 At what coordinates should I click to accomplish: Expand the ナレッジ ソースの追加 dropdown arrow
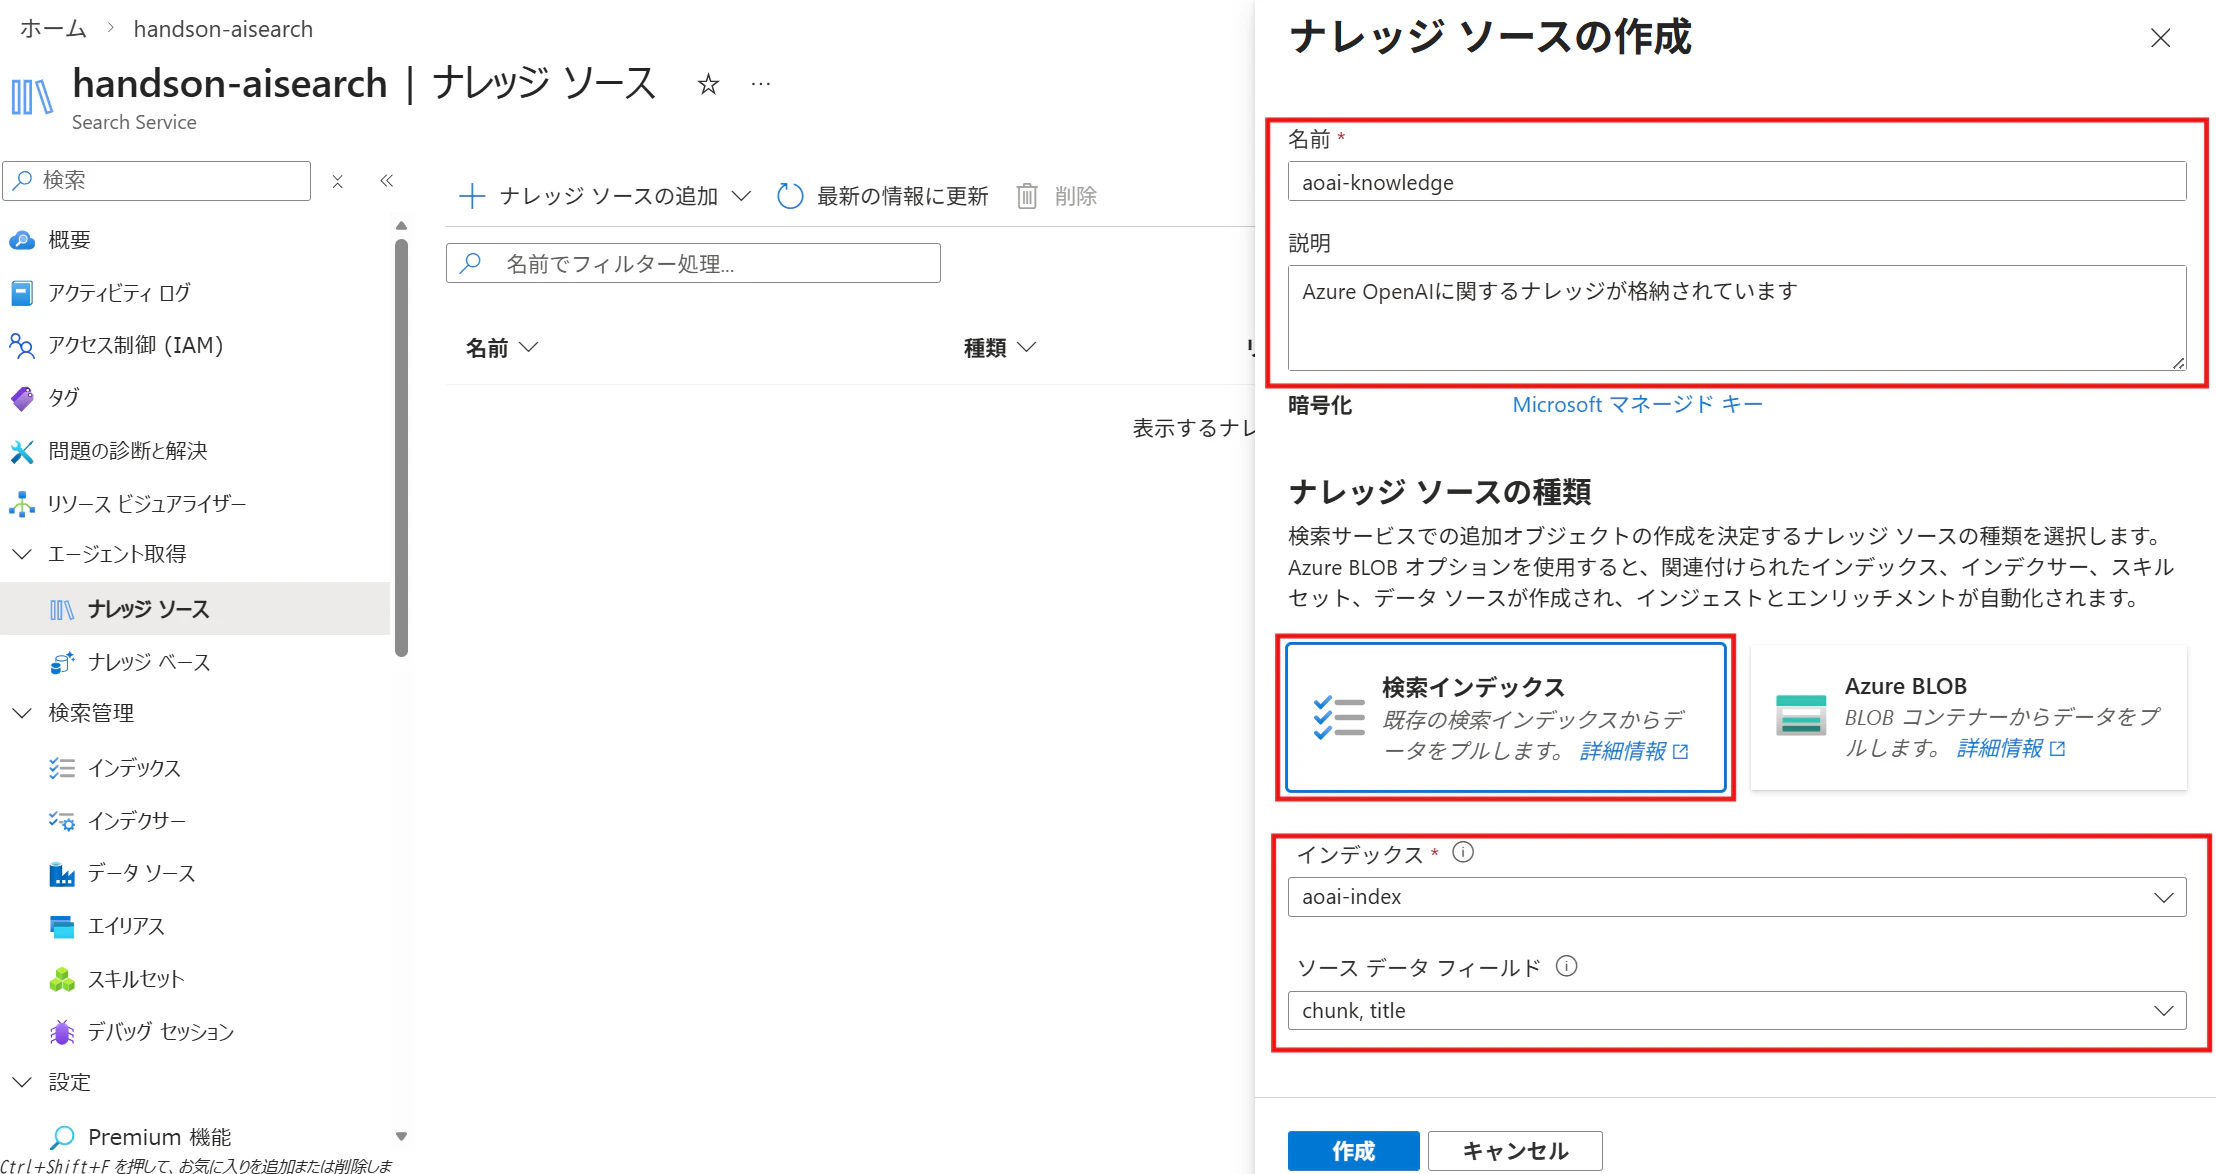pos(741,196)
